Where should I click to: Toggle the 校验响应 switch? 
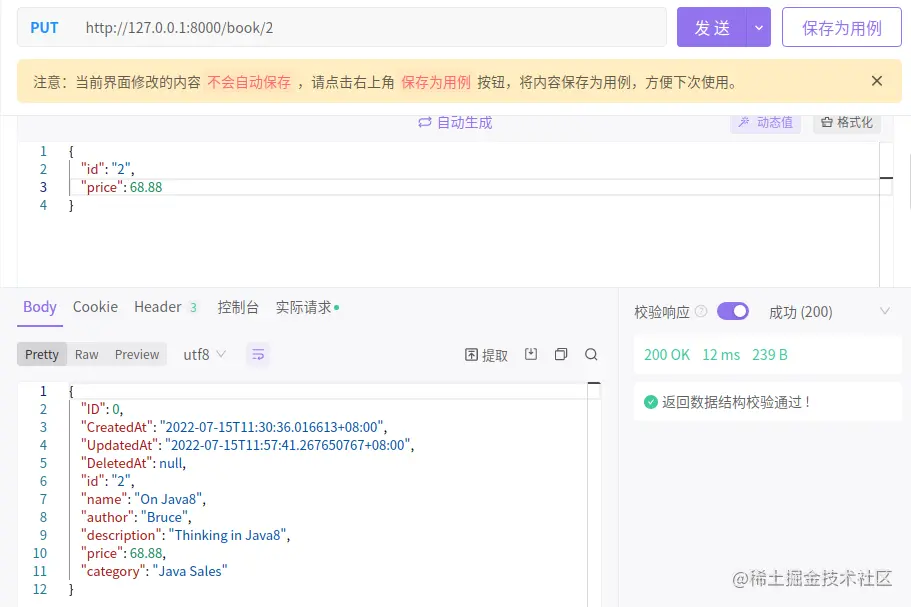(x=733, y=311)
